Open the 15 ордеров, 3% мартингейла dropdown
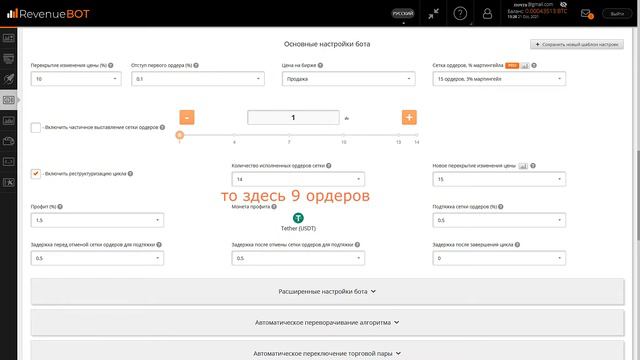This screenshot has width=640, height=360. pyautogui.click(x=499, y=79)
